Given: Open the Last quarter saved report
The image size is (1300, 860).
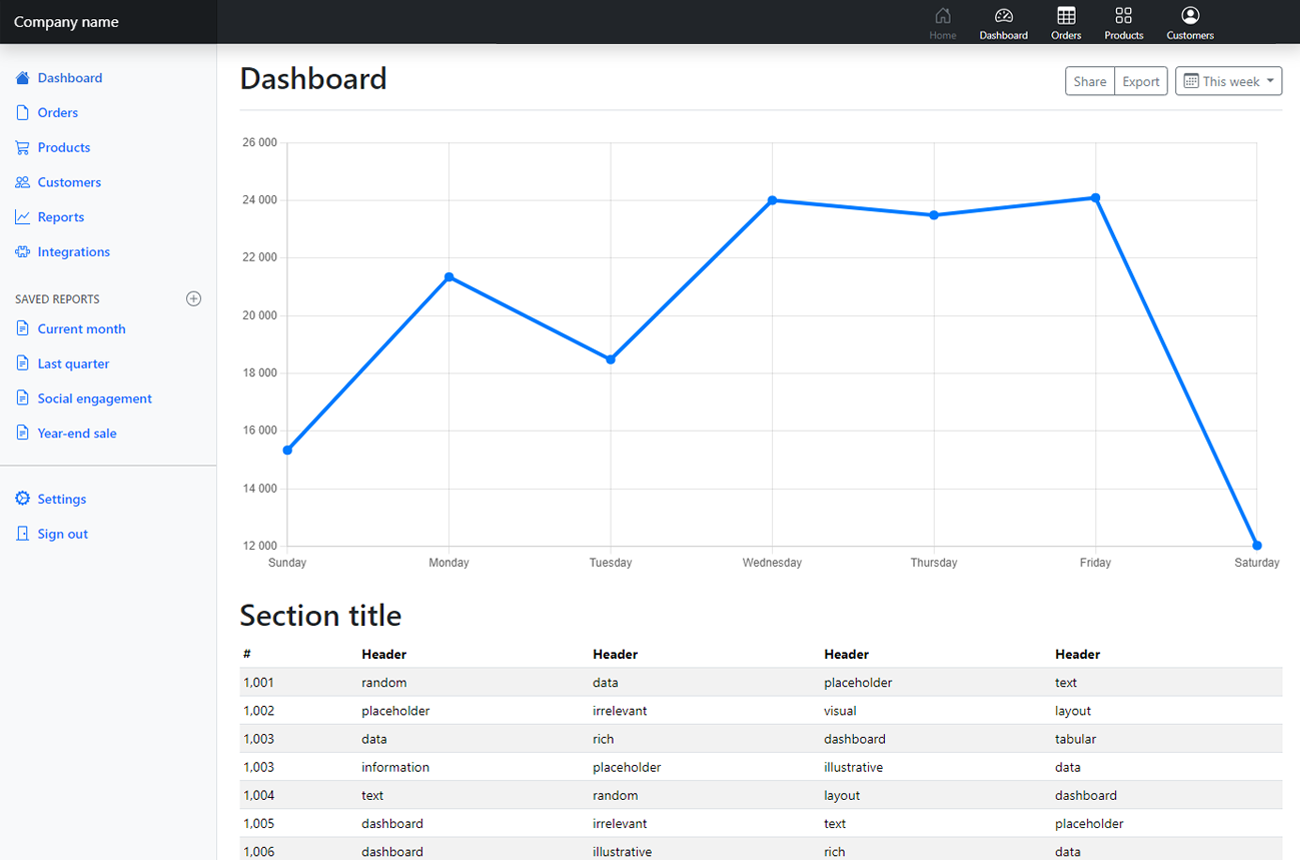Looking at the screenshot, I should [x=74, y=363].
